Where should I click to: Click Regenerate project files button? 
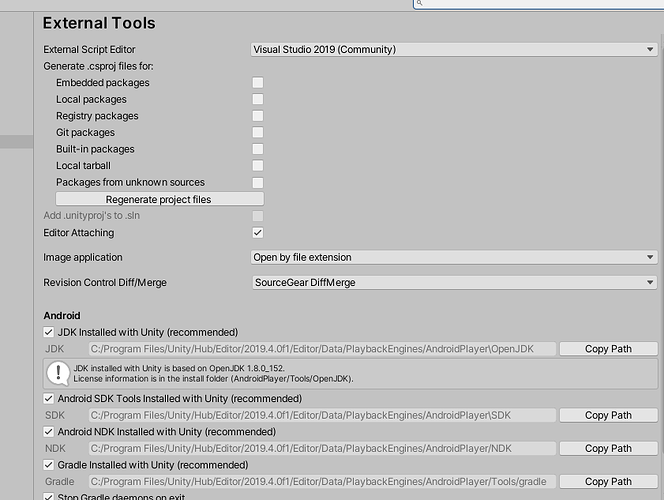[160, 199]
